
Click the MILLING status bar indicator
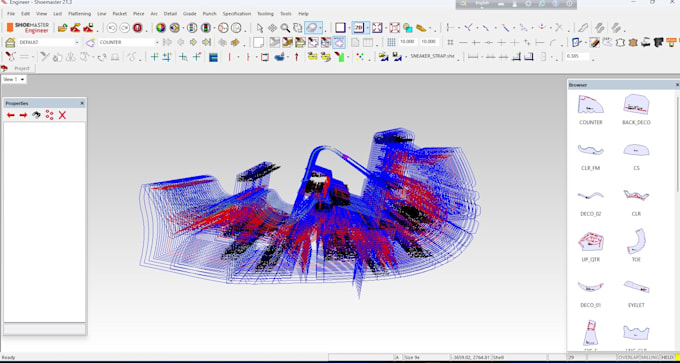pos(650,357)
